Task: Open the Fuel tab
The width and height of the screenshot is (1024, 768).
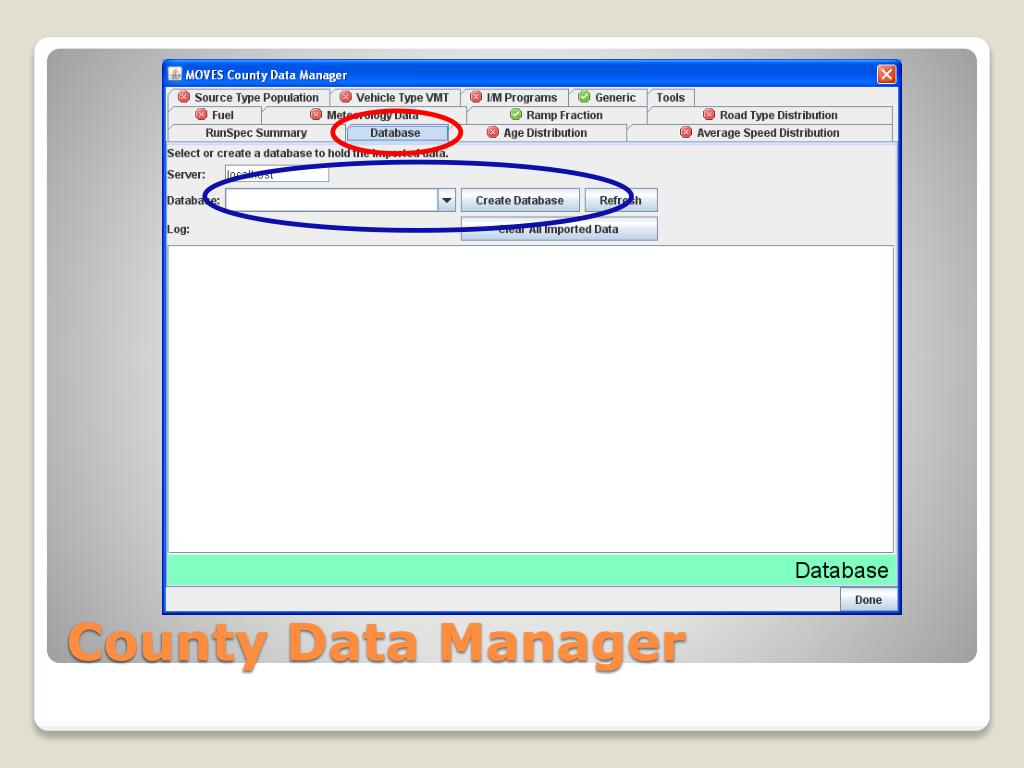Action: (215, 115)
